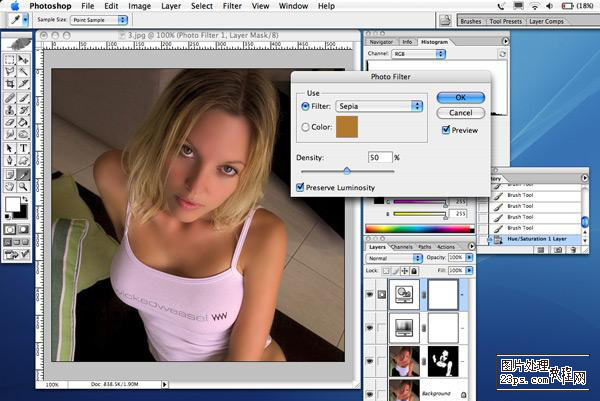Uncheck the Preview checkbox
The height and width of the screenshot is (401, 600).
[x=446, y=130]
